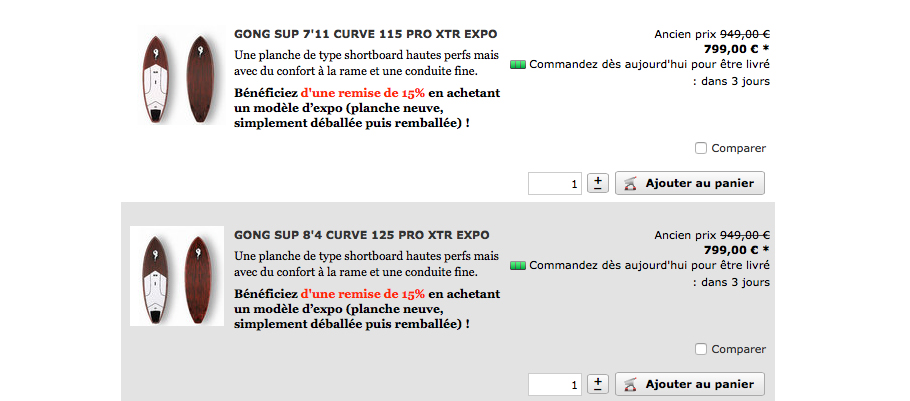
Task: Click crossed-out 949,00 € old price for 8'4 board
Action: 745,235
